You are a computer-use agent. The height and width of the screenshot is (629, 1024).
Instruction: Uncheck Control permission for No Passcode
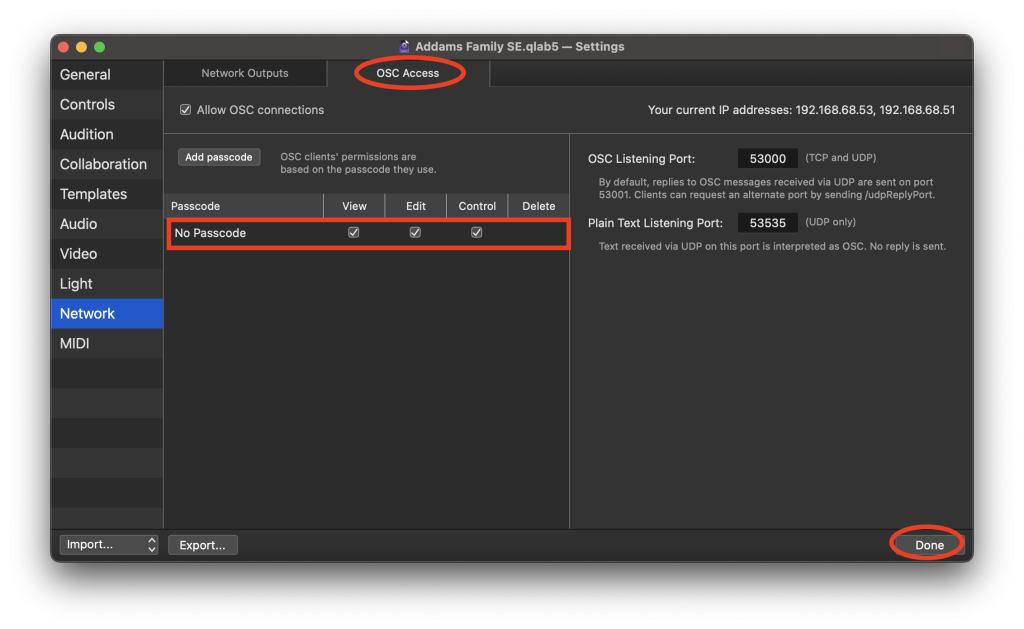[477, 233]
